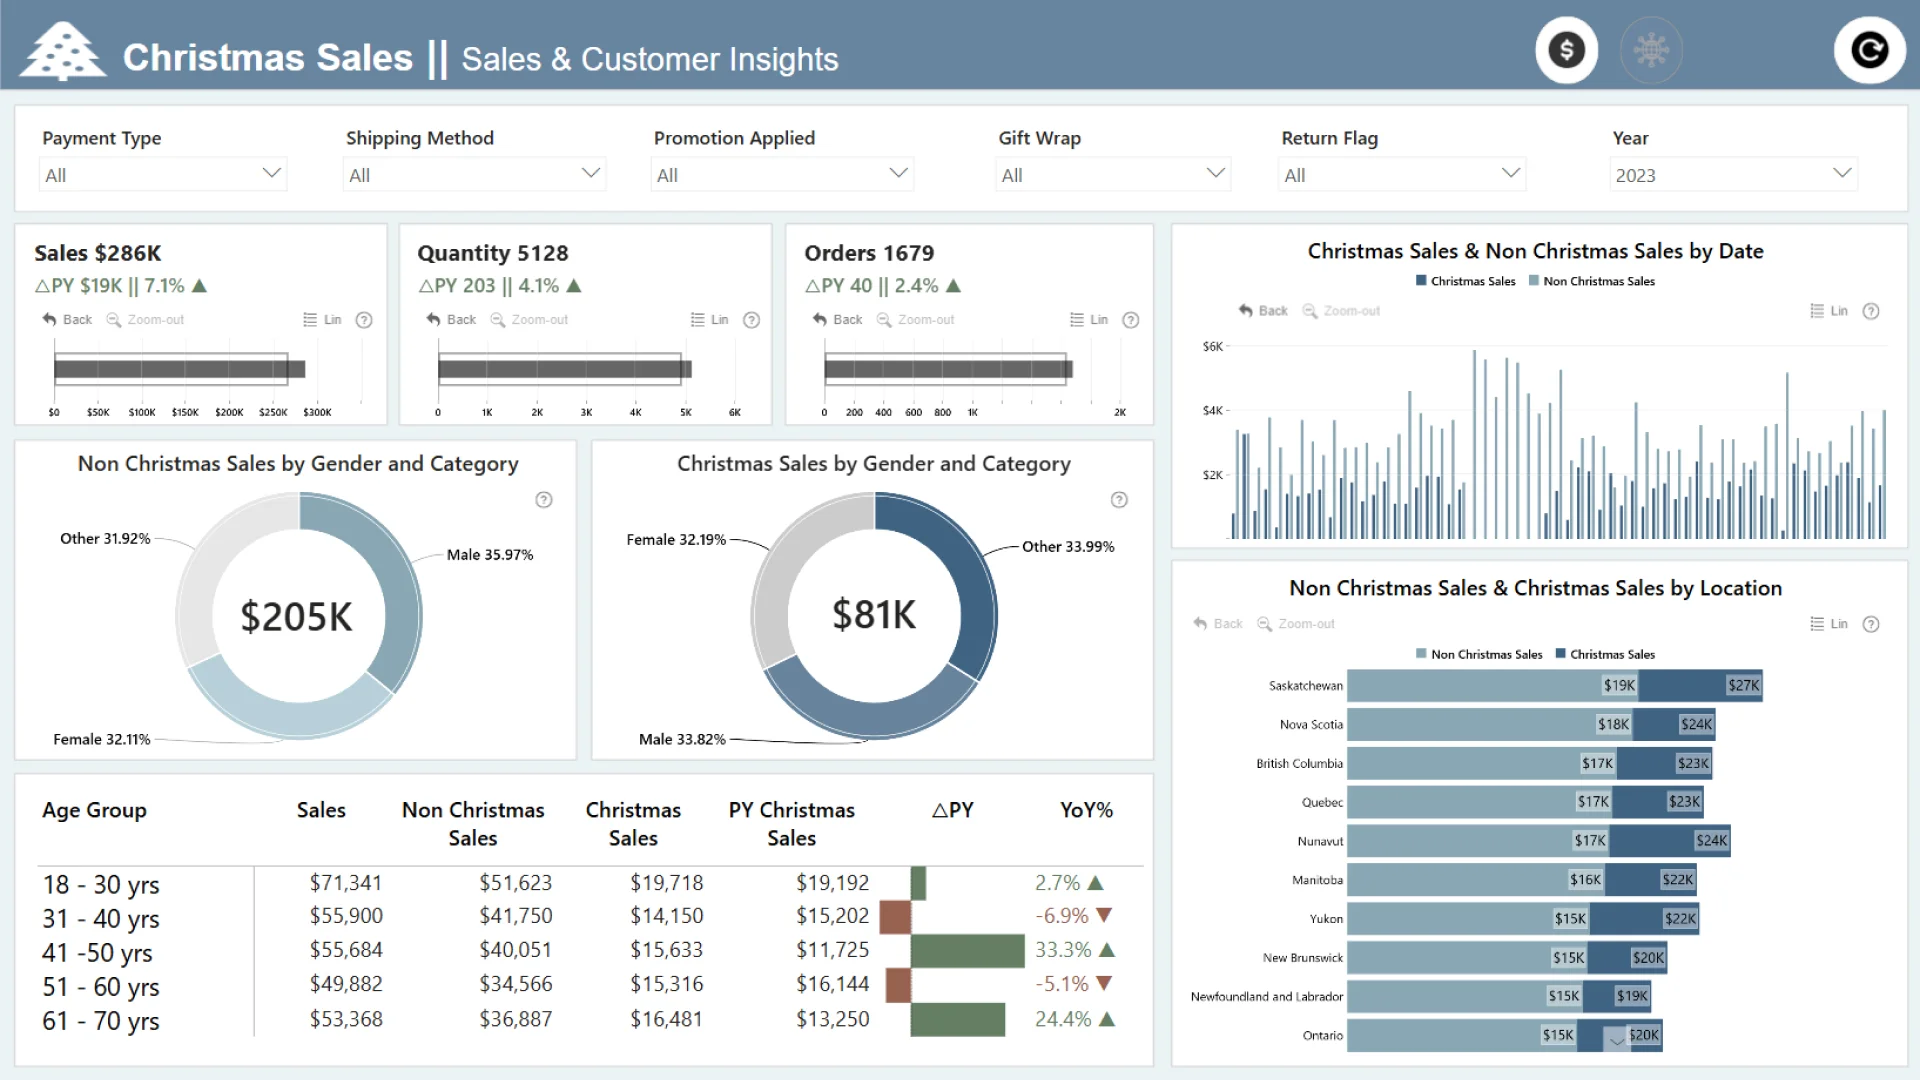Viewport: 1920px width, 1080px height.
Task: Open the Shipping Method dropdown
Action: pyautogui.click(x=474, y=174)
